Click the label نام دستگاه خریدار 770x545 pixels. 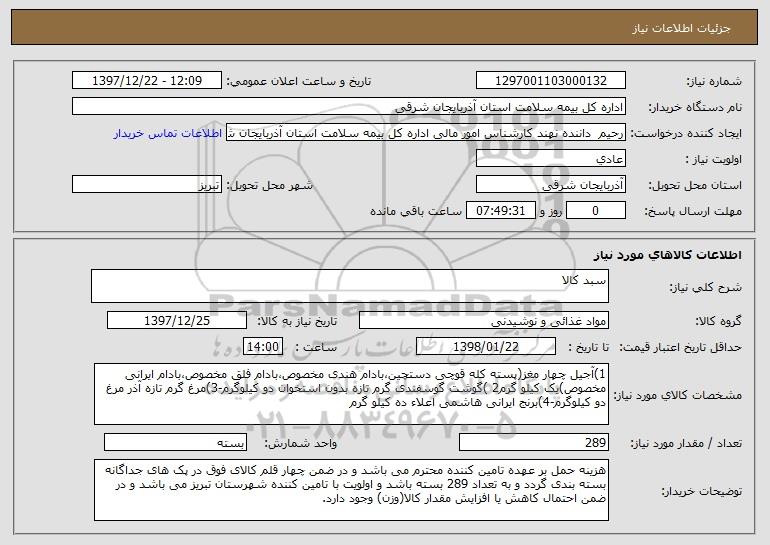[695, 107]
